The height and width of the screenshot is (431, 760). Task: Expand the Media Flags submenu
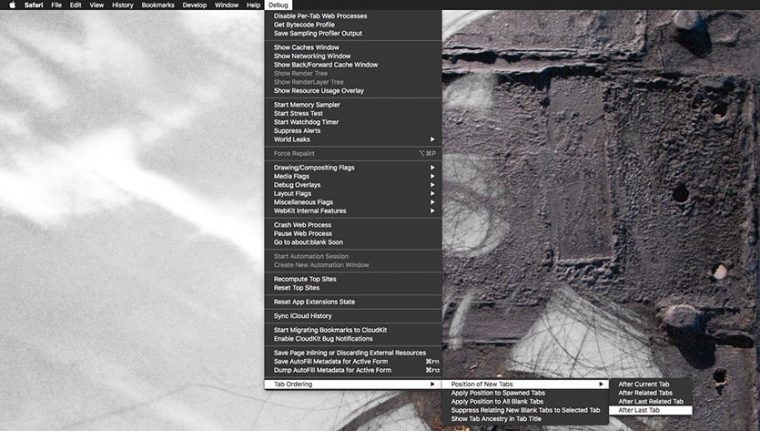353,176
